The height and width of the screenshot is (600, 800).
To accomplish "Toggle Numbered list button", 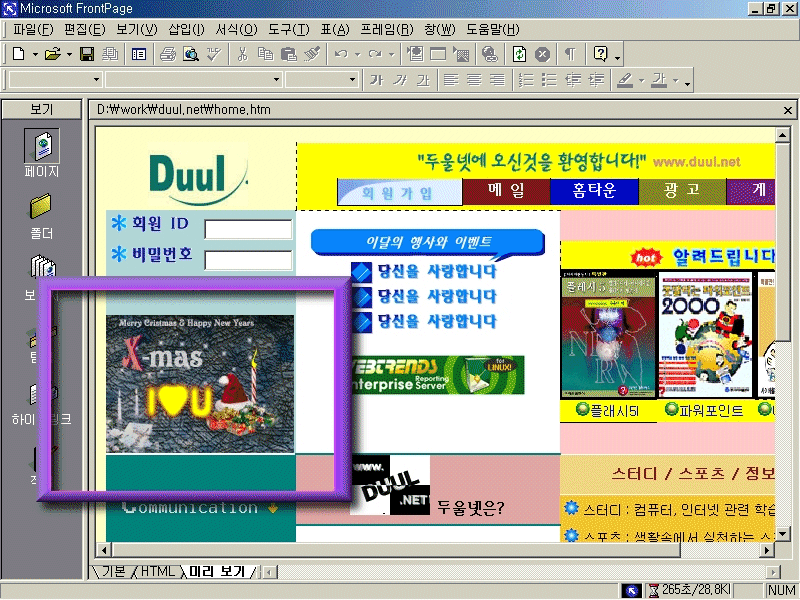I will tap(526, 80).
